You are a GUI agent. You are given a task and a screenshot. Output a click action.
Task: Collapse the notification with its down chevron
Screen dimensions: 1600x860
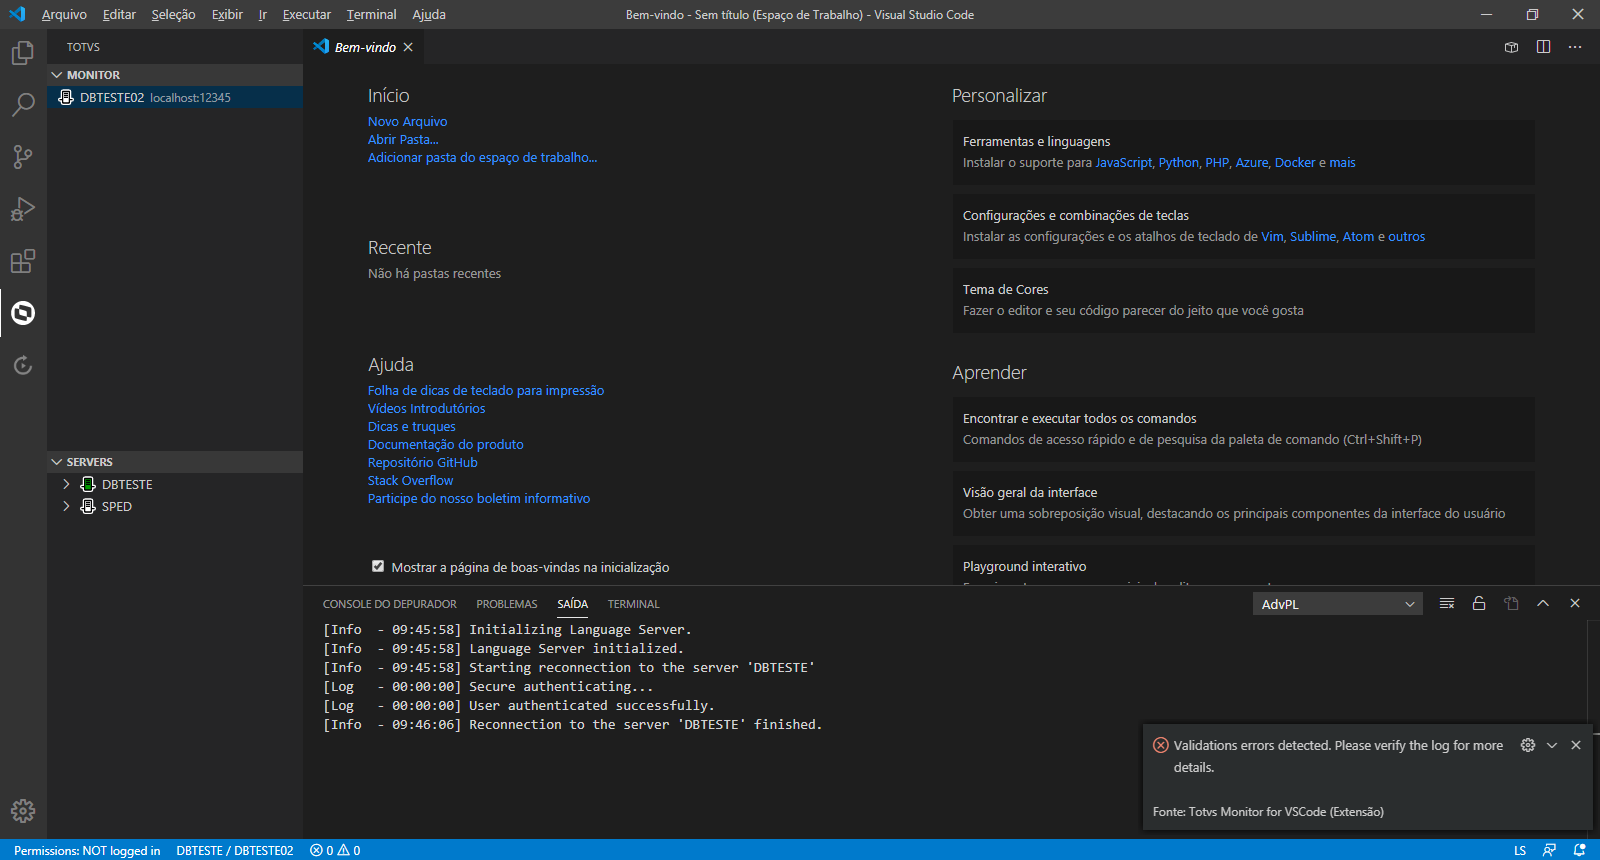[x=1552, y=745]
